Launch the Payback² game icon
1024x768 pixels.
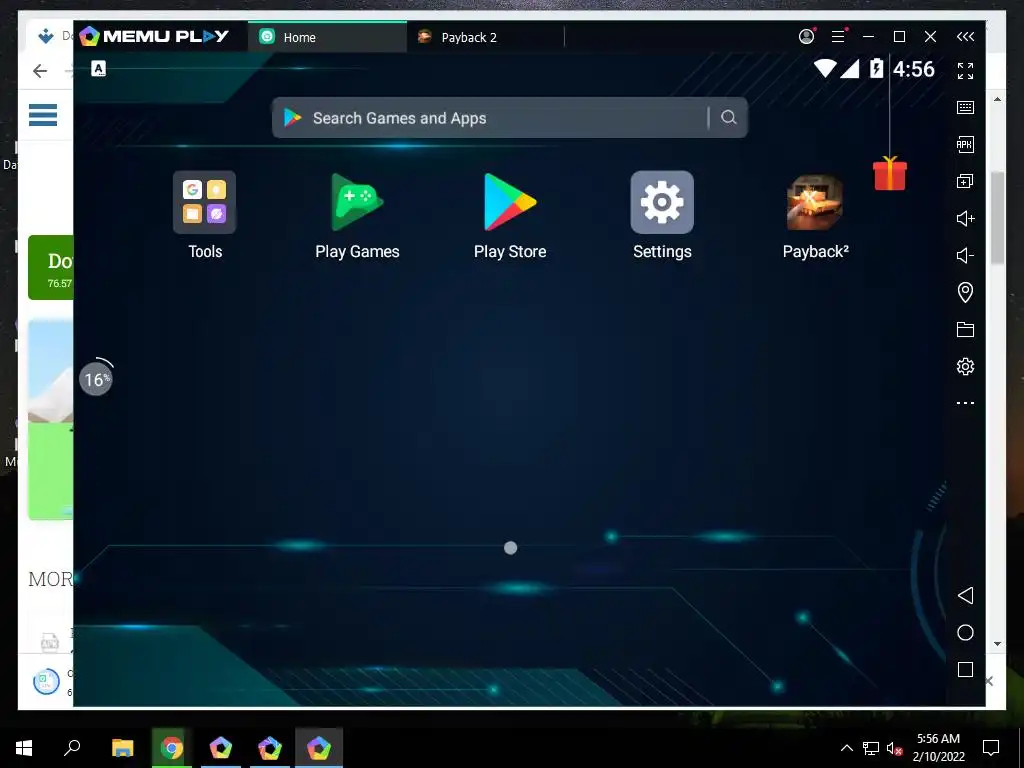pos(815,202)
